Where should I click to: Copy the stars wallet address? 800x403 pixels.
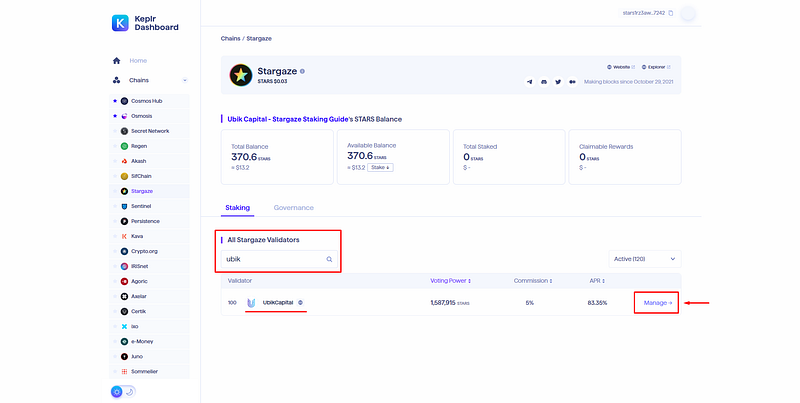click(670, 13)
